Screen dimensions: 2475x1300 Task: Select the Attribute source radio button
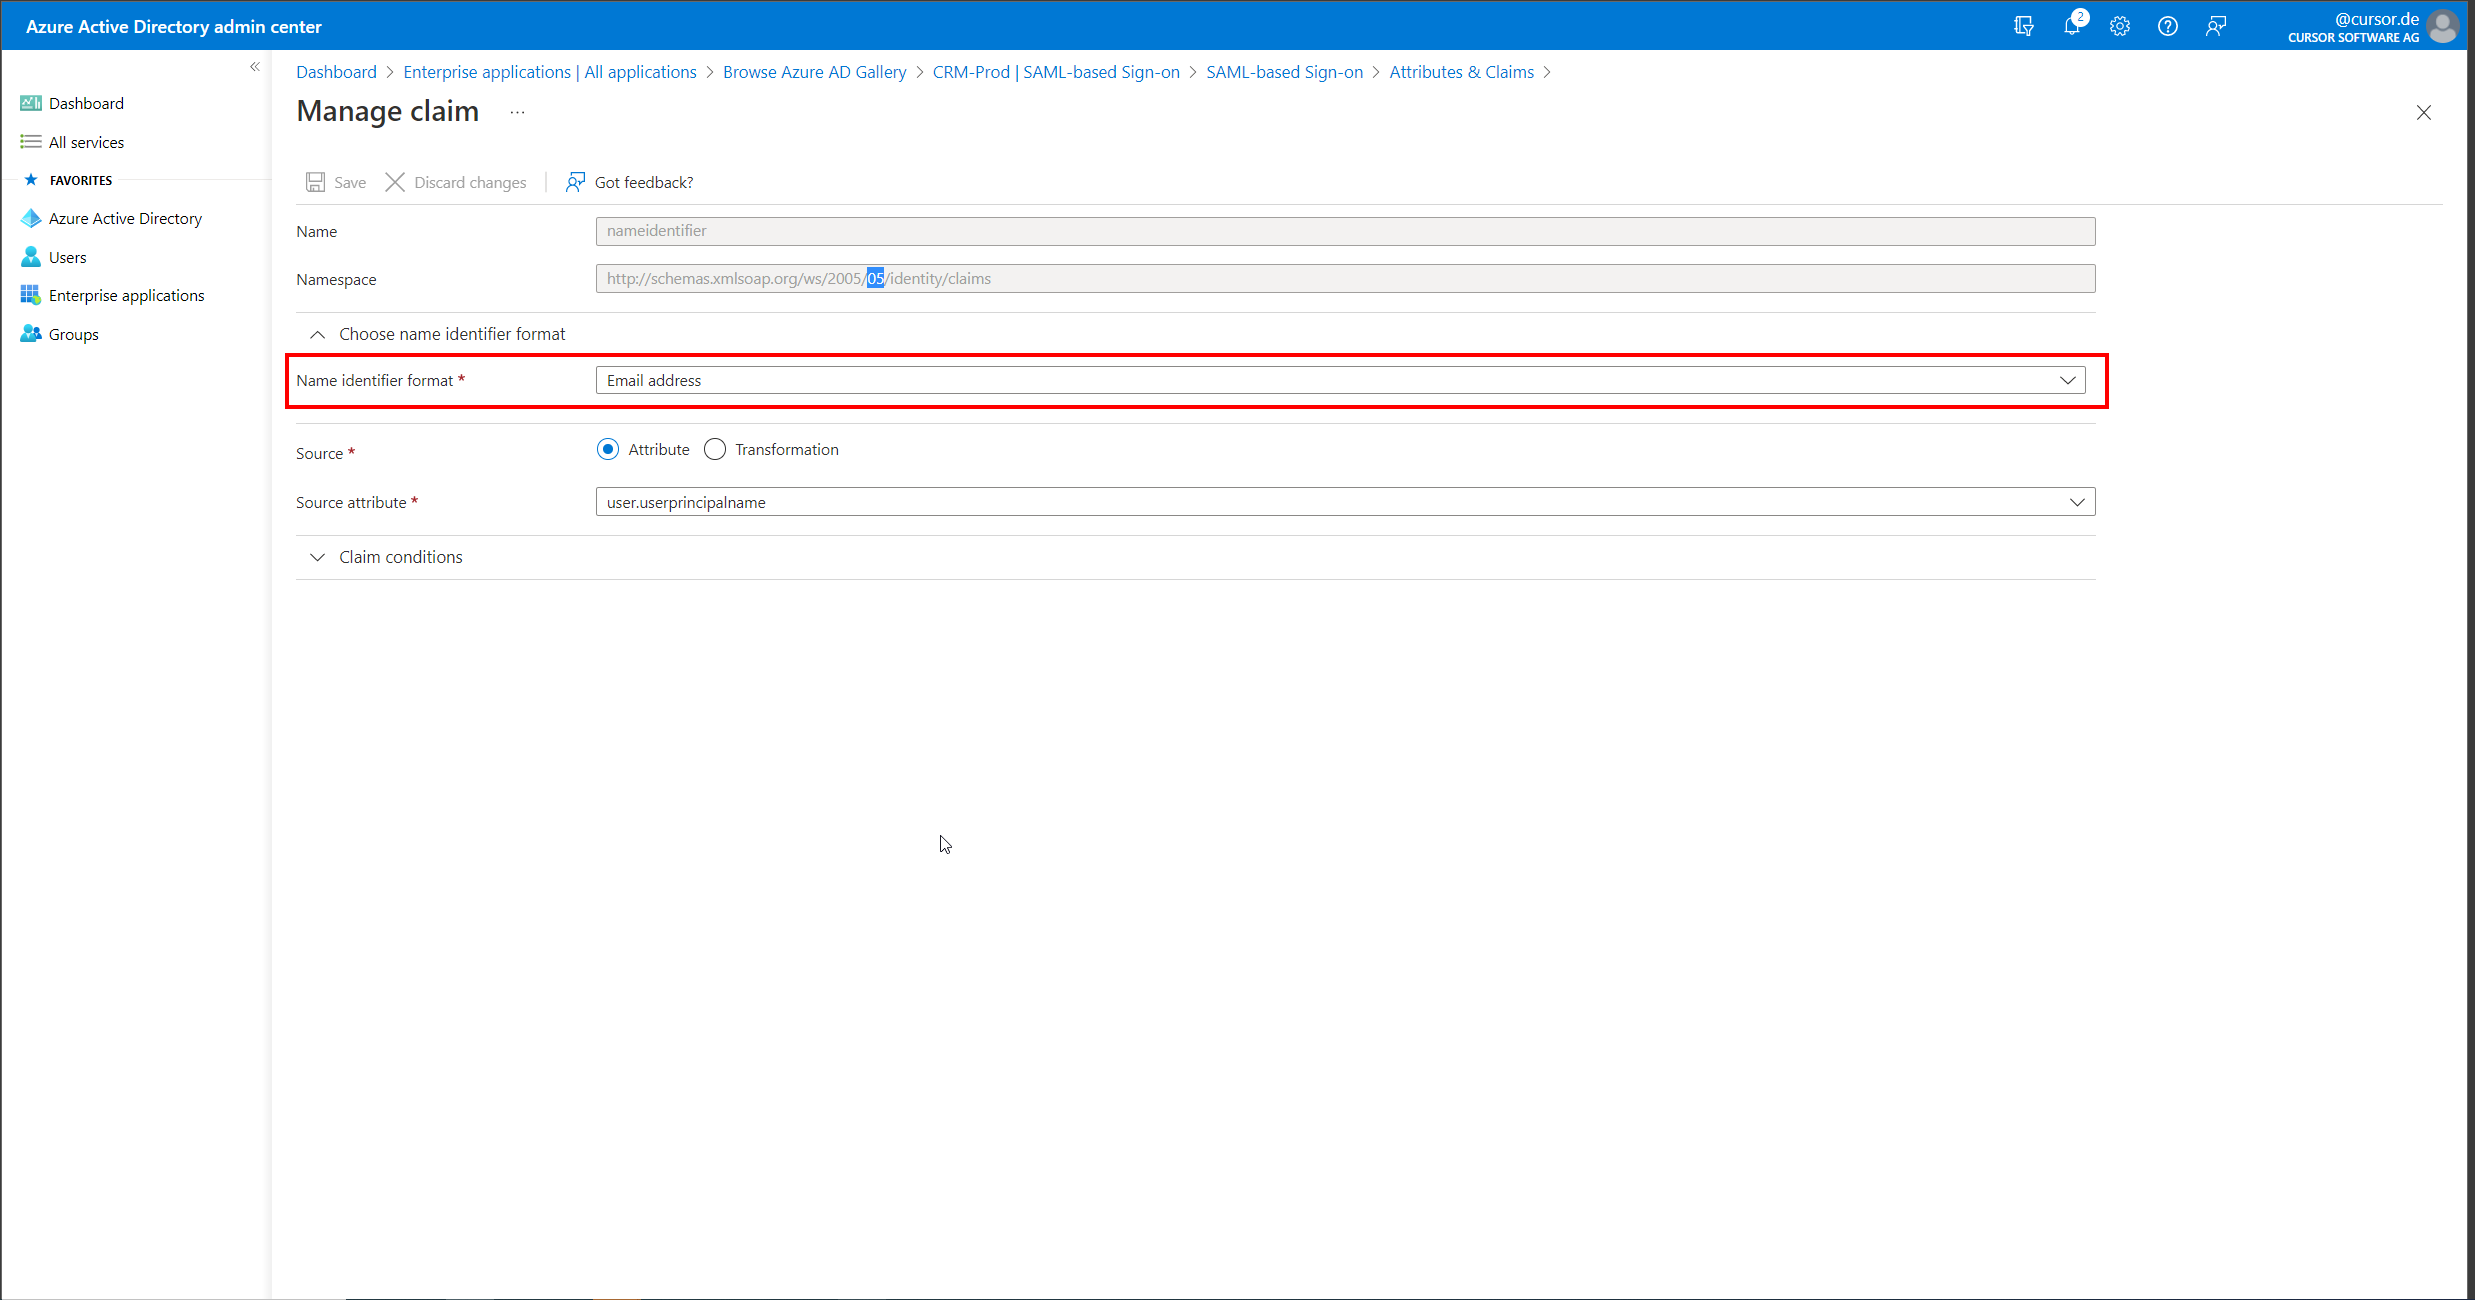(607, 449)
